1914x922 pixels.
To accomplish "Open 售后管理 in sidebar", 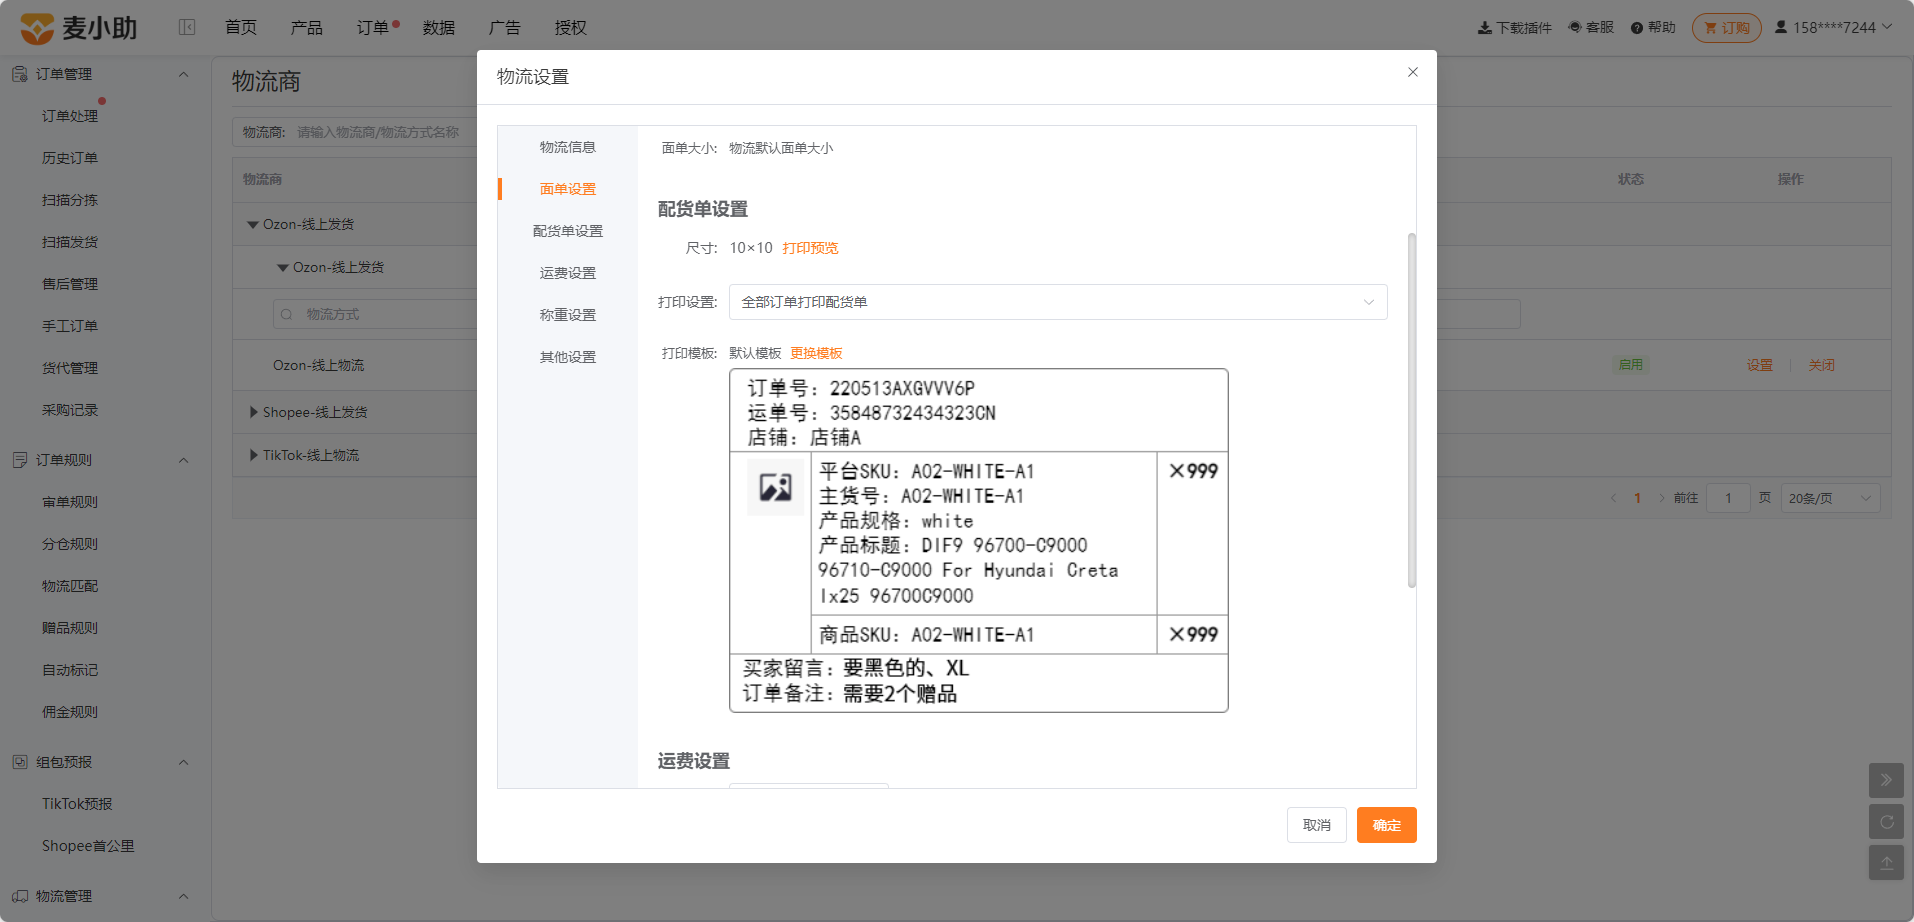I will point(70,284).
